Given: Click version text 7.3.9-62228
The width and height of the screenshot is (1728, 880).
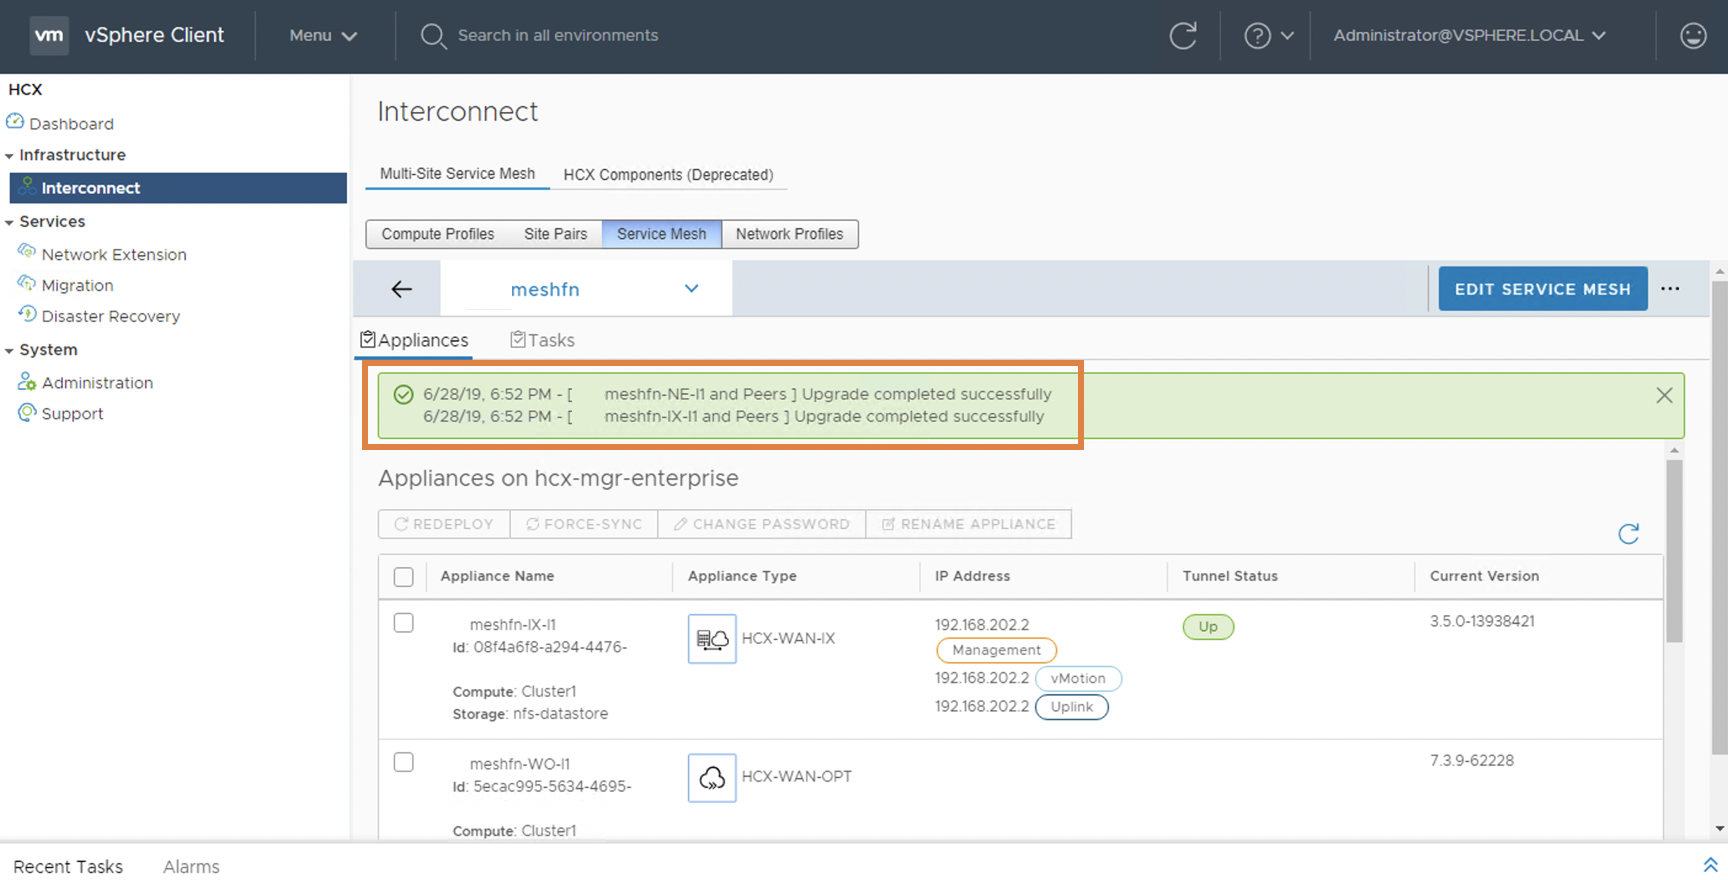Looking at the screenshot, I should (1471, 761).
